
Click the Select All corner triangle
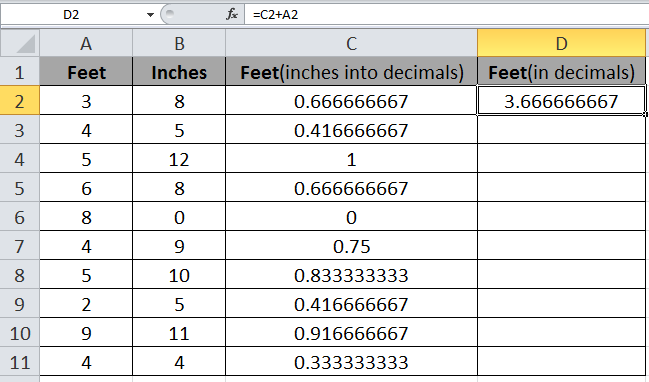tap(20, 43)
